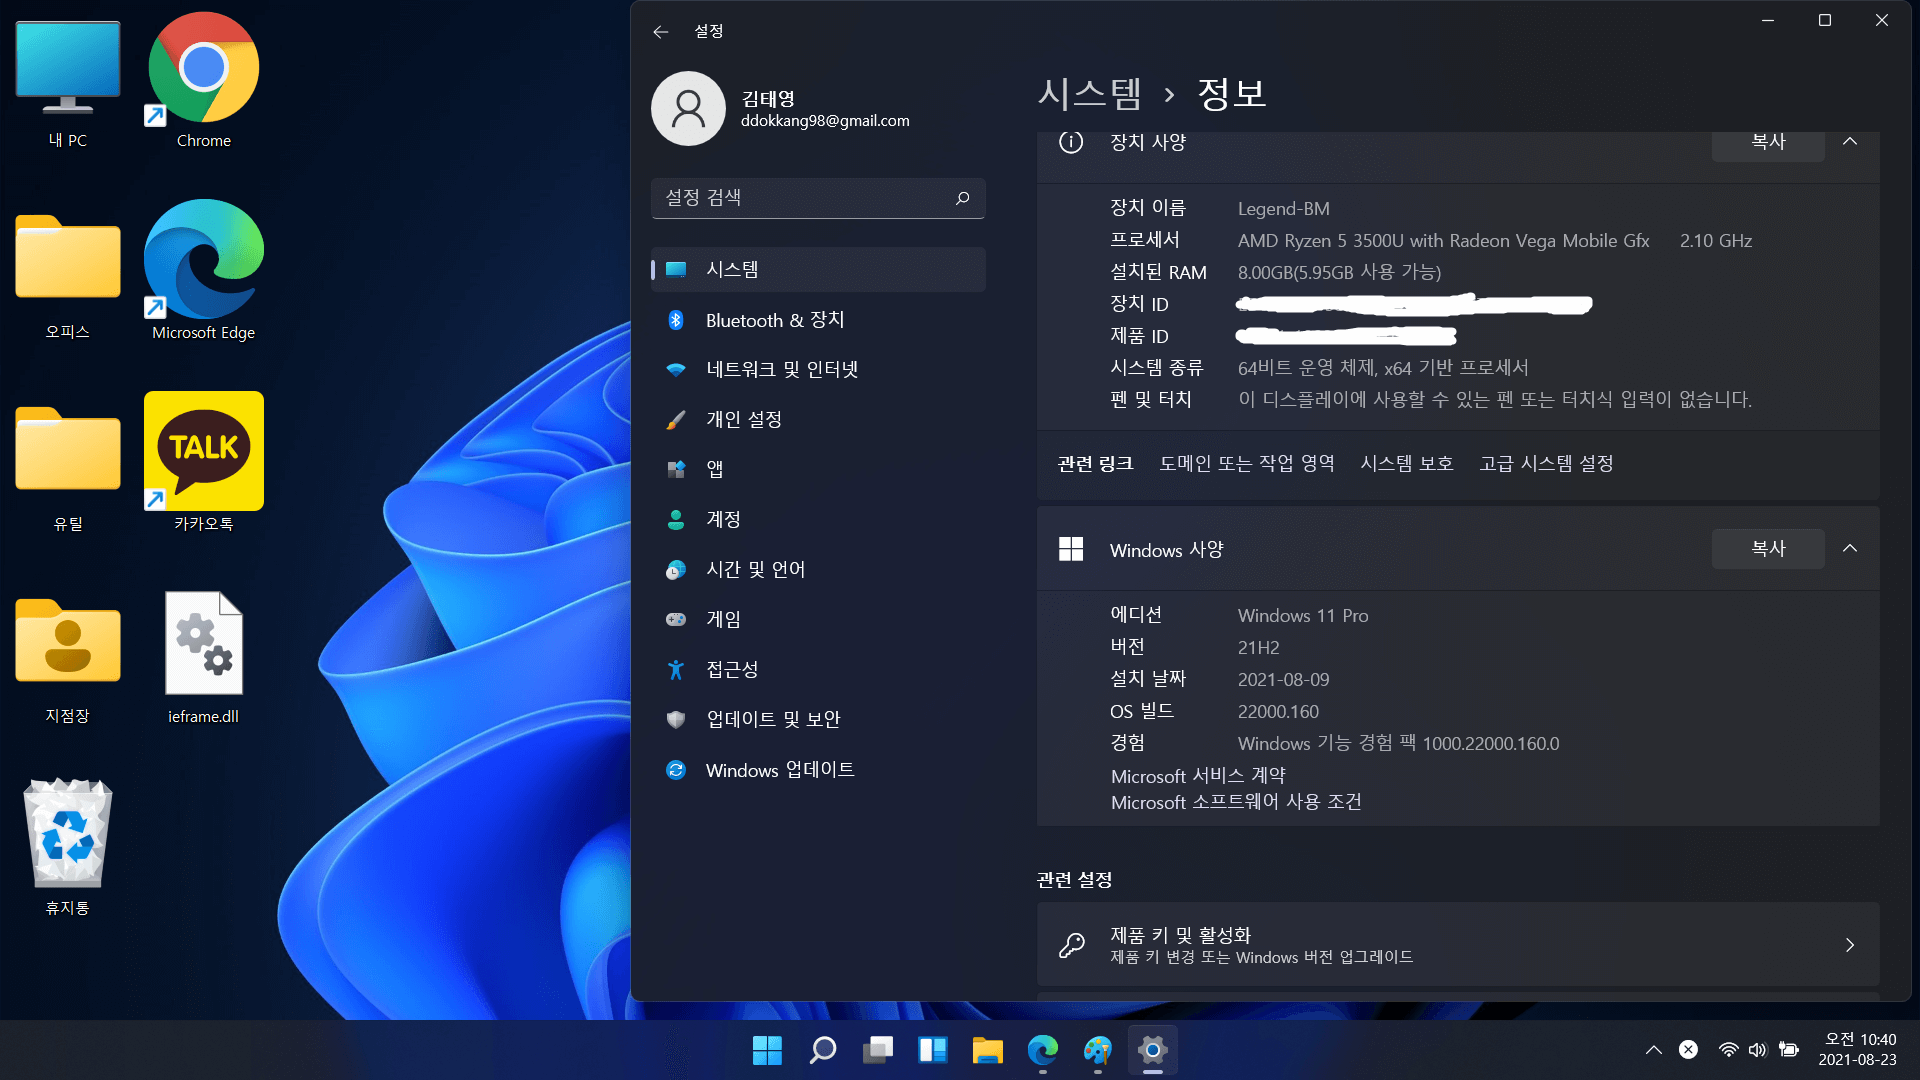Click the taskbar search icon
The width and height of the screenshot is (1920, 1080).
click(822, 1050)
